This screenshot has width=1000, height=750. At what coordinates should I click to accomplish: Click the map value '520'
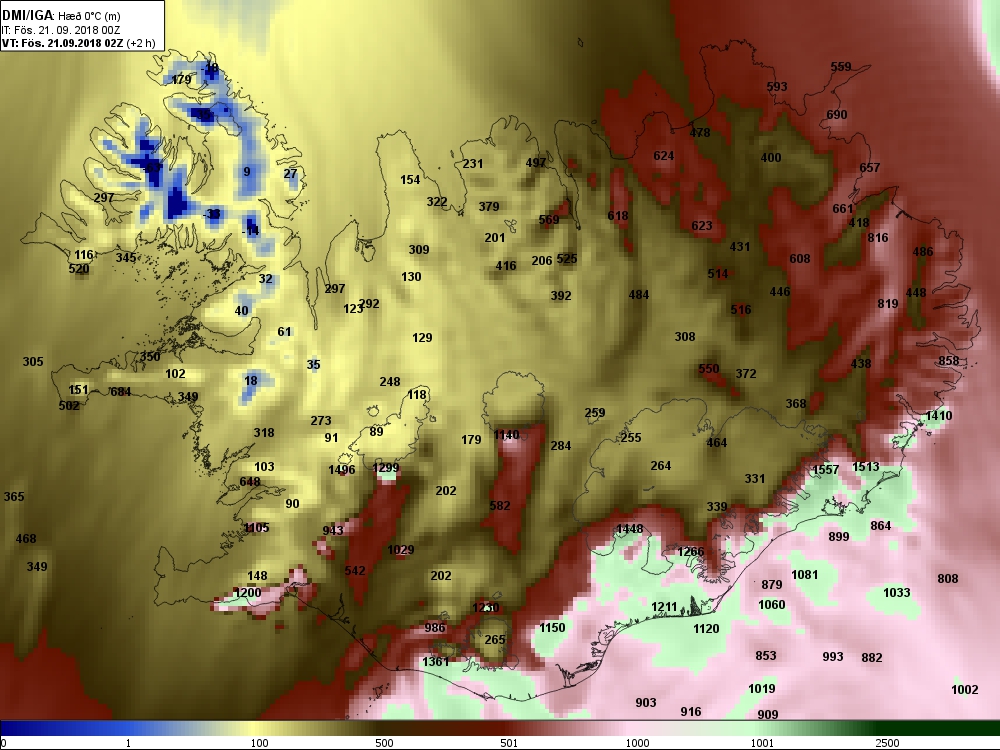[78, 269]
